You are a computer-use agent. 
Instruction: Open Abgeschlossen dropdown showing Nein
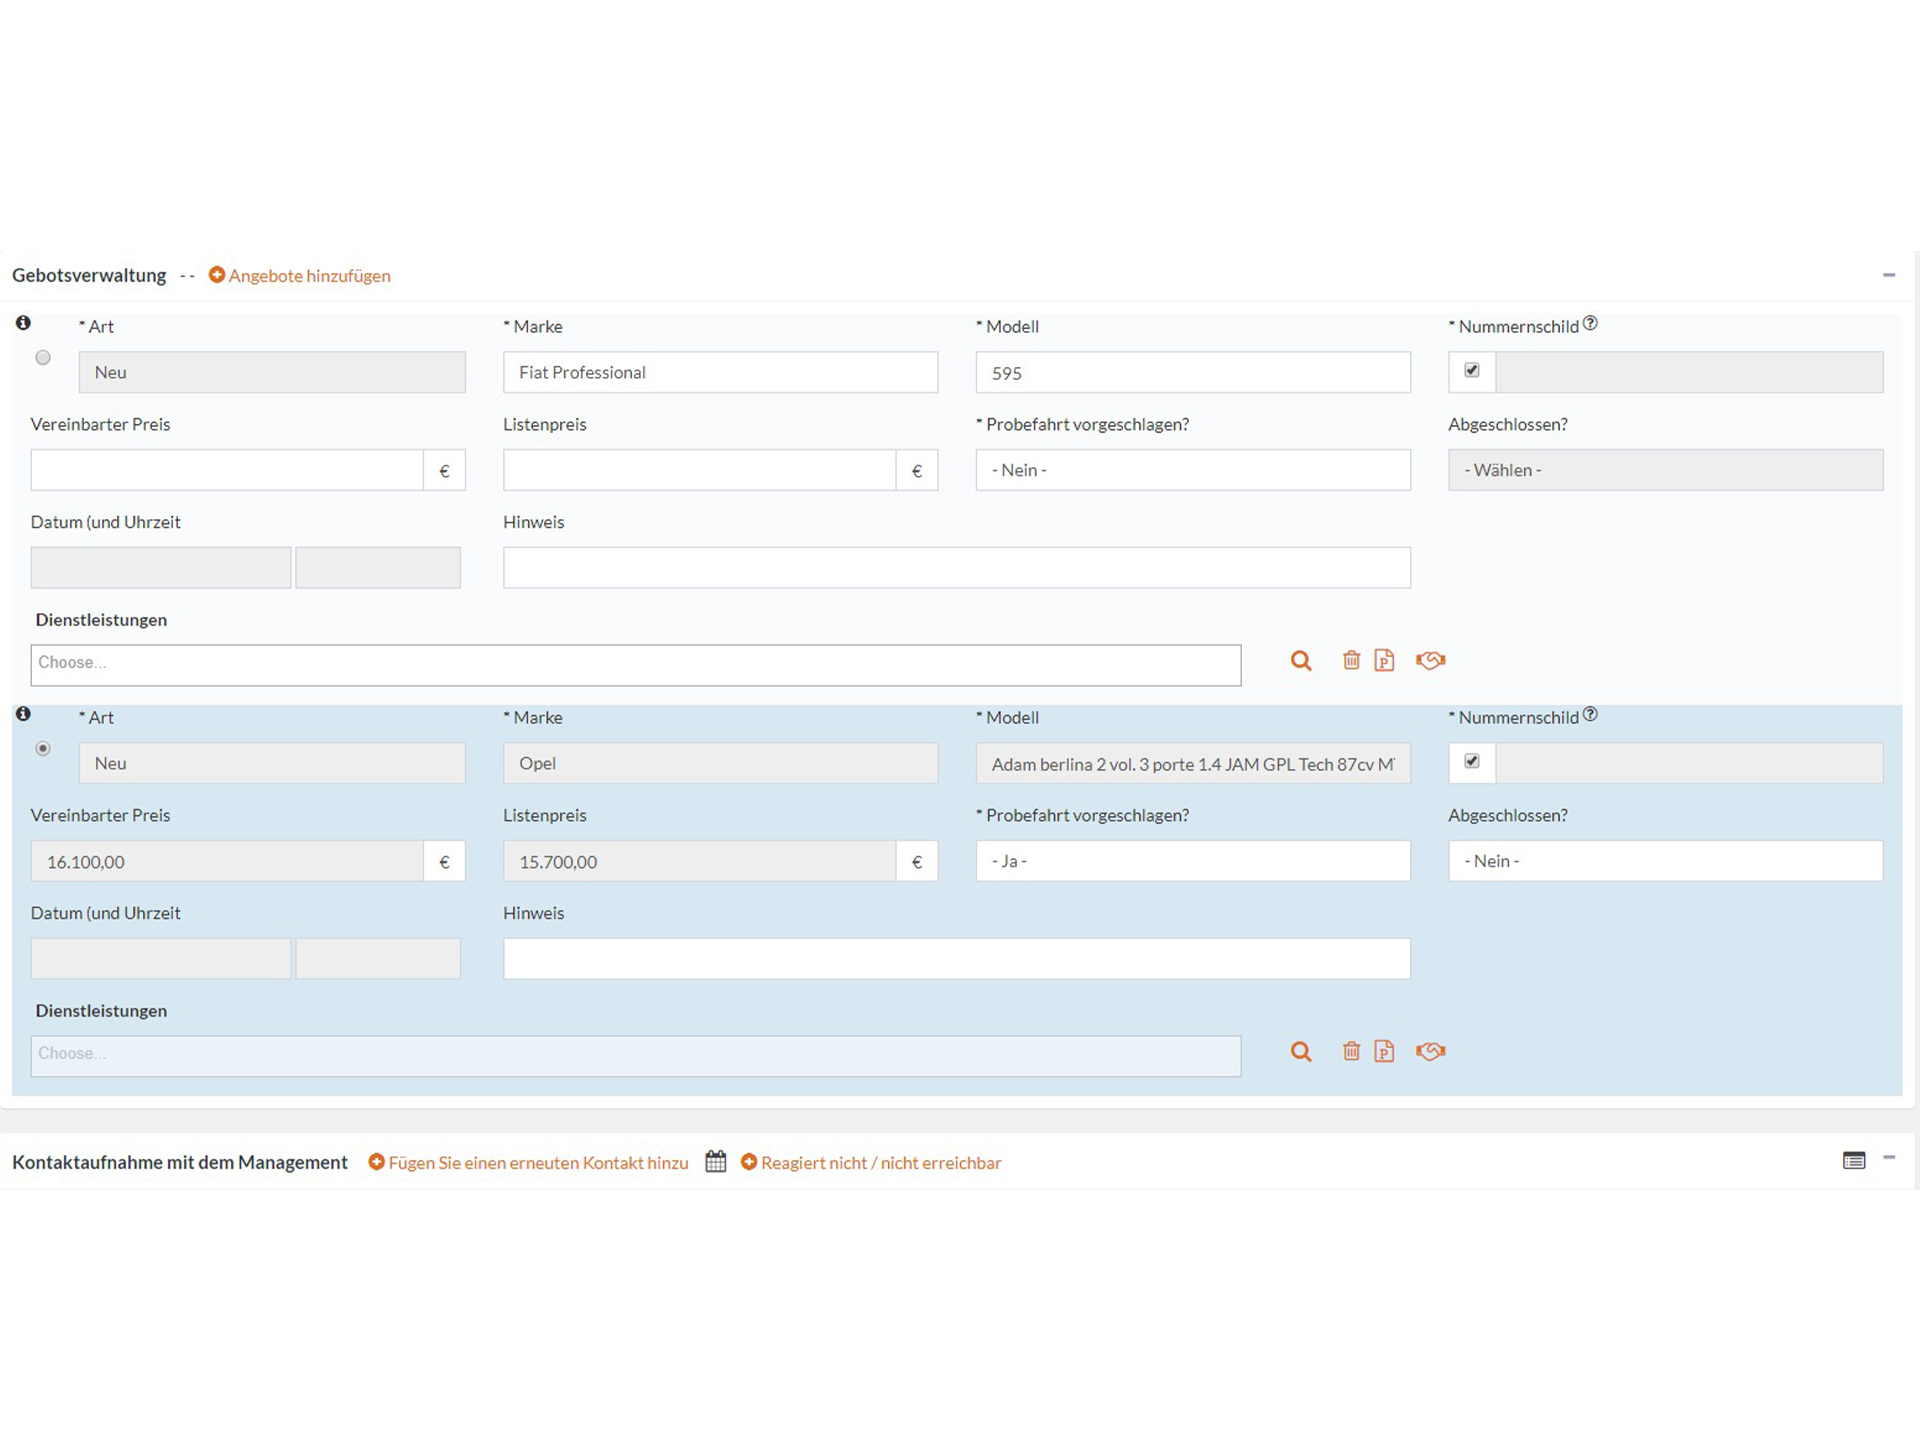coord(1665,861)
